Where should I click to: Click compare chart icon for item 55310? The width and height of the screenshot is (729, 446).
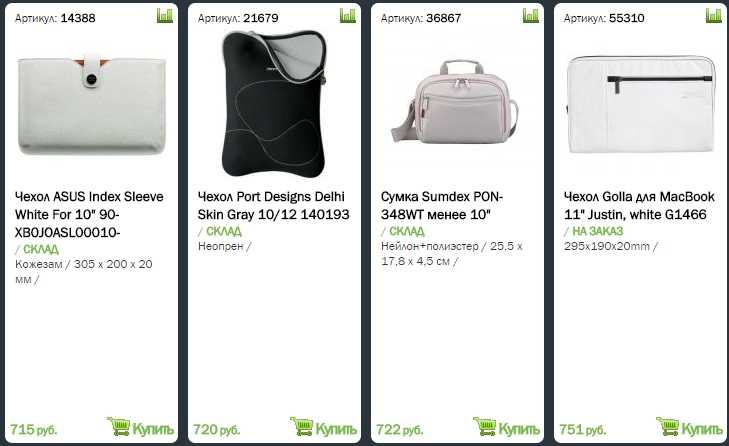(714, 16)
